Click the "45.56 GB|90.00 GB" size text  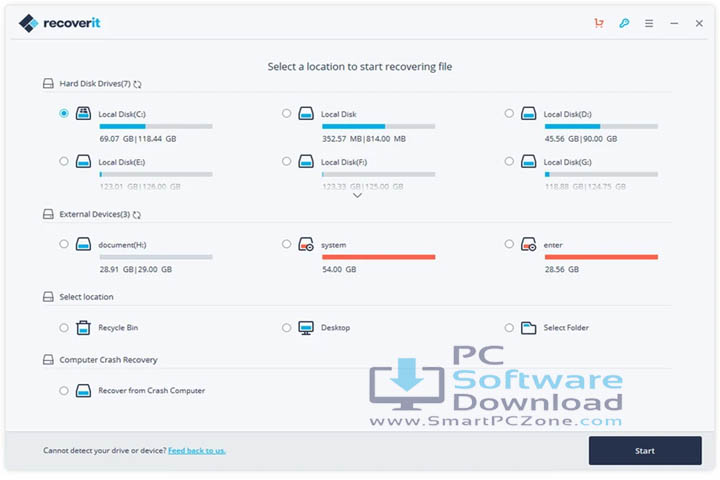[x=581, y=139]
